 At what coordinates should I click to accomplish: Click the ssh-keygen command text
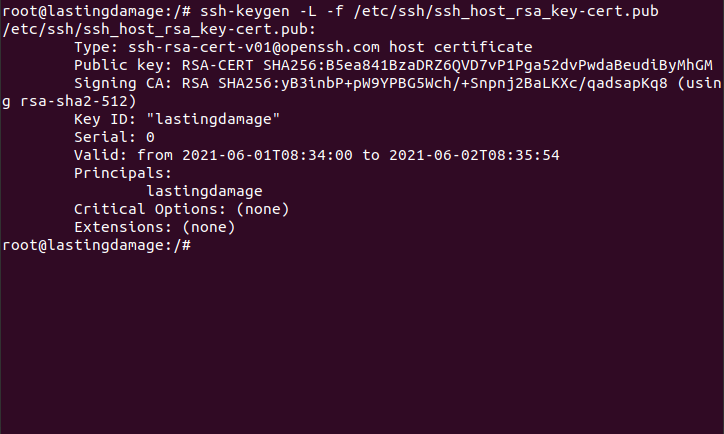pos(429,11)
